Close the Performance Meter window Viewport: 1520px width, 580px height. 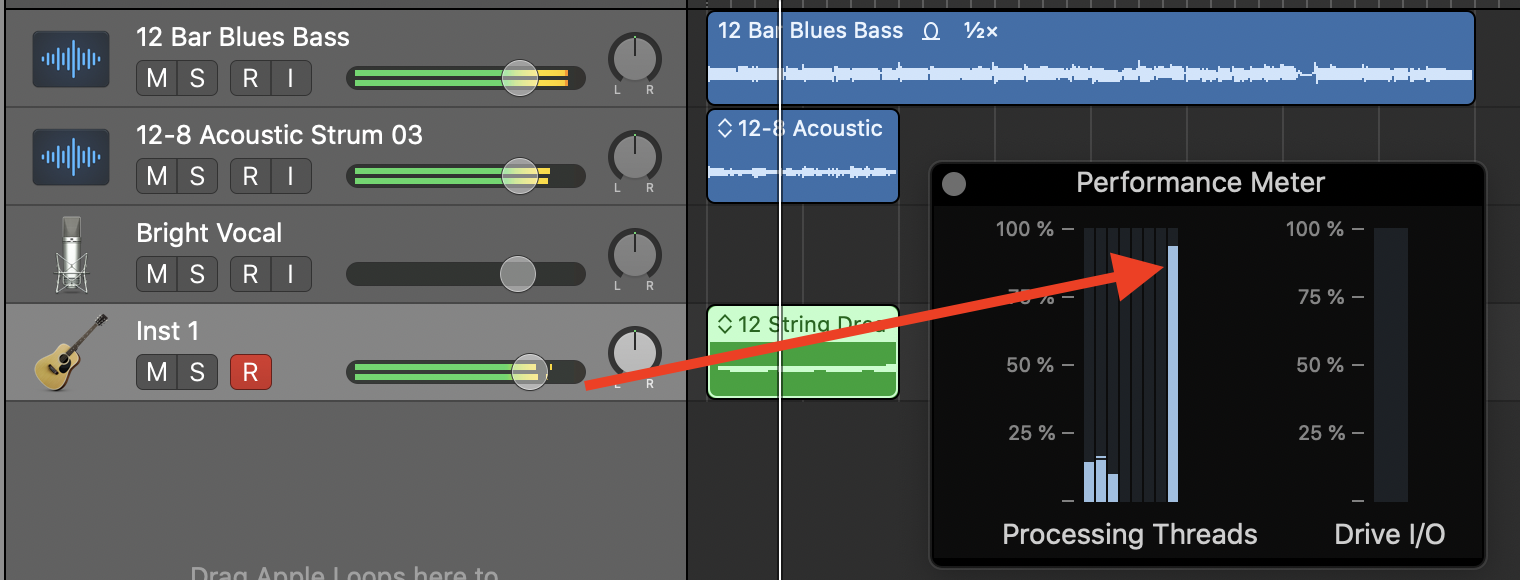click(954, 184)
